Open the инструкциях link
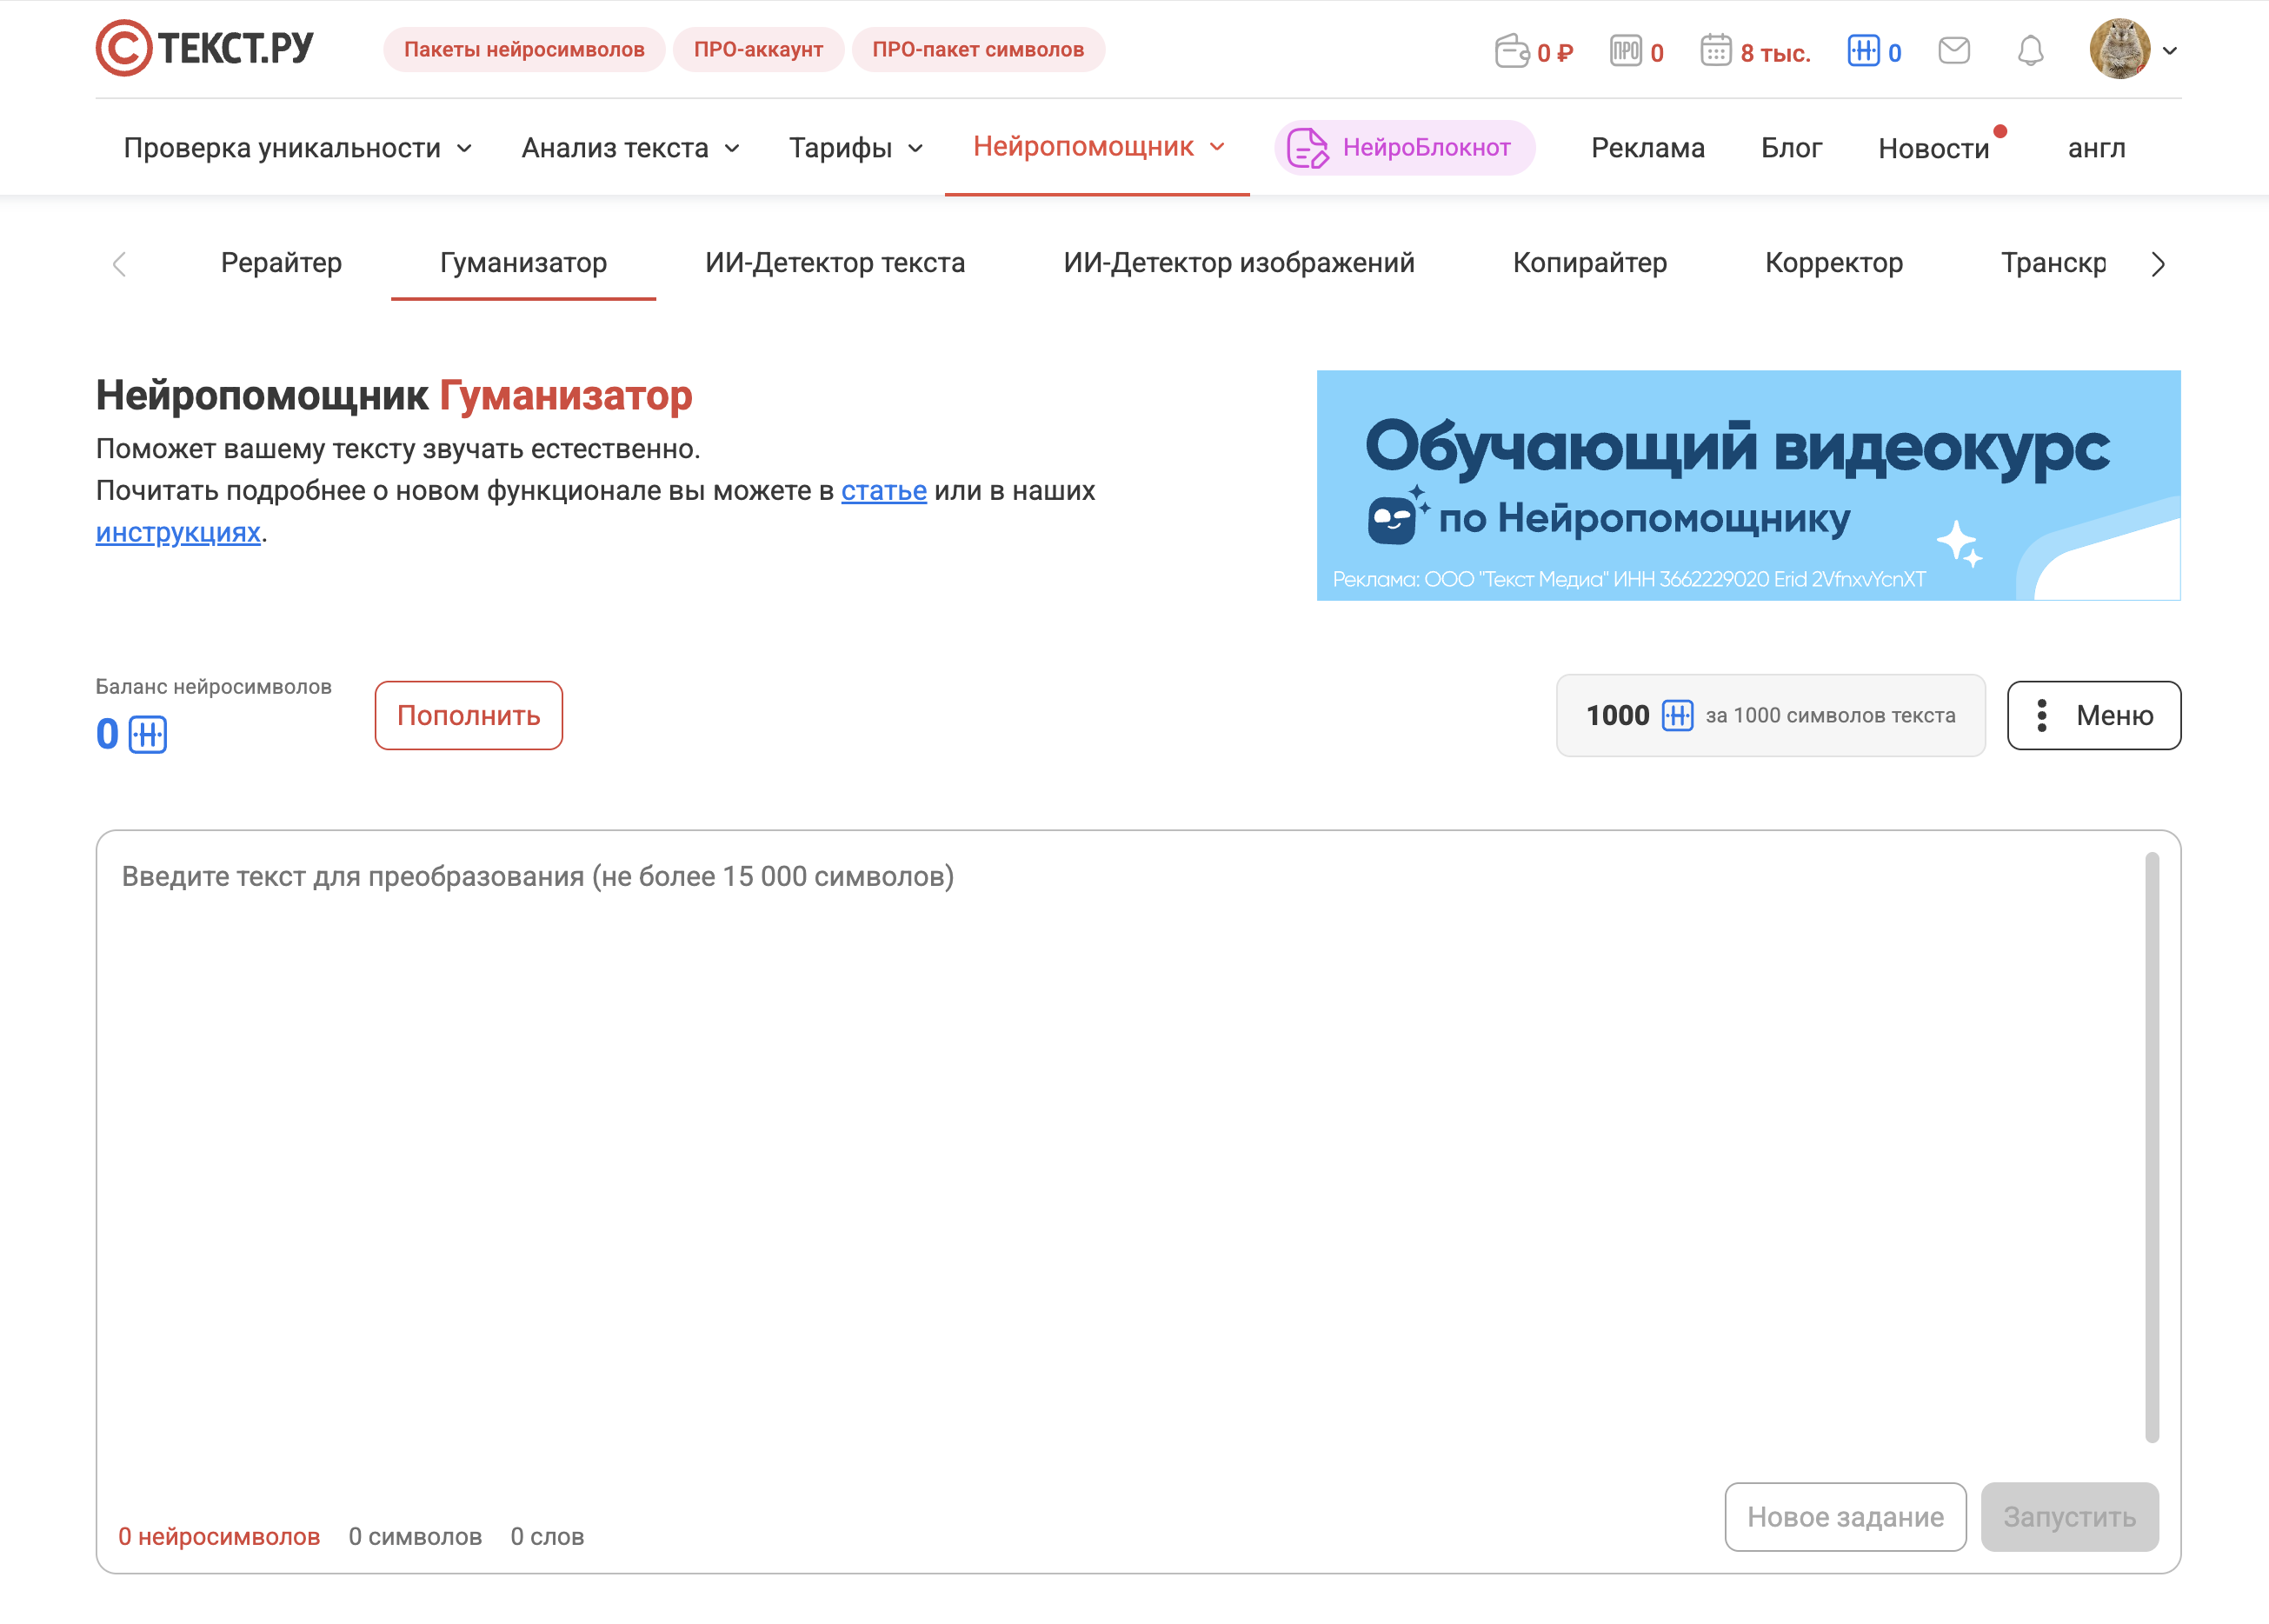The height and width of the screenshot is (1624, 2269). (178, 533)
